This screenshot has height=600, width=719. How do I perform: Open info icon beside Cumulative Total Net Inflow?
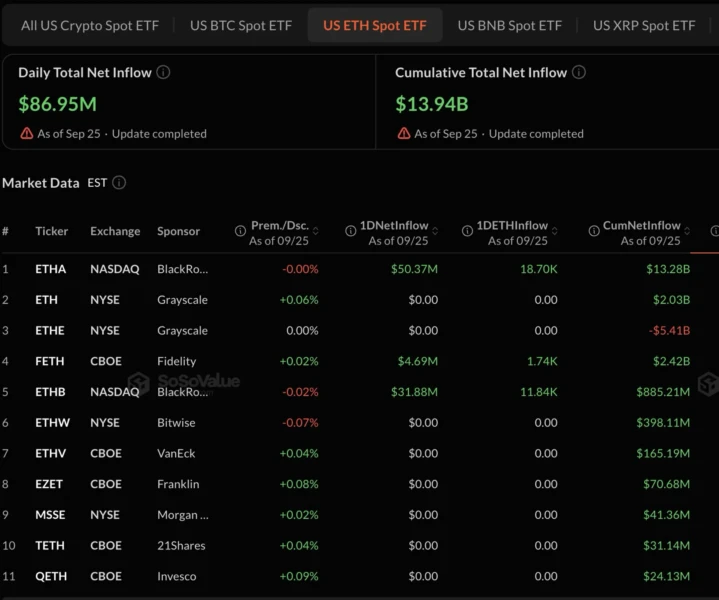[579, 72]
